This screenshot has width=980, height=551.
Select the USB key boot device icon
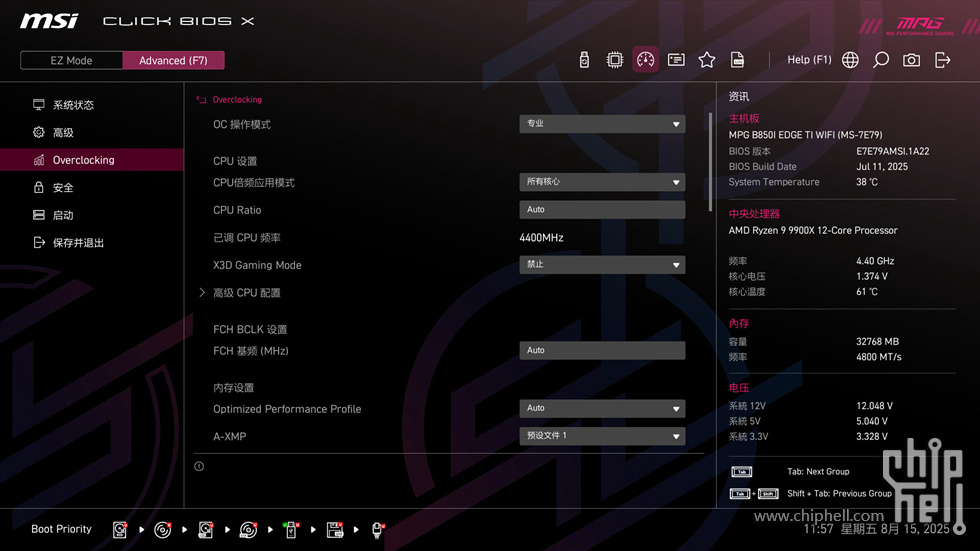pyautogui.click(x=291, y=530)
